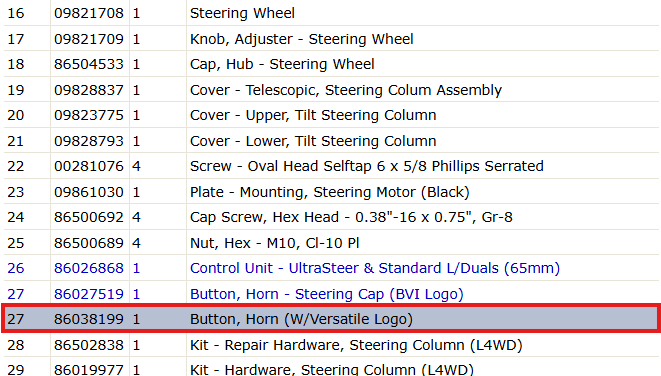Click highlighted Button, Horn (W/Versatile Logo) row

point(331,319)
